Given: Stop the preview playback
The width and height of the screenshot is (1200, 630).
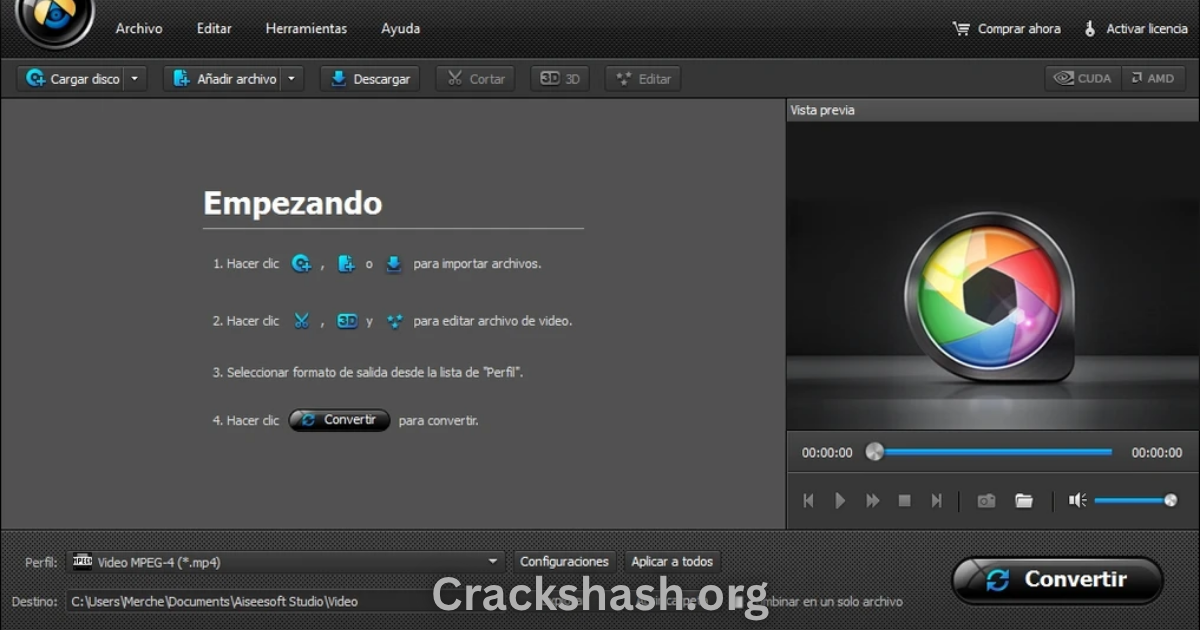Looking at the screenshot, I should click(904, 500).
